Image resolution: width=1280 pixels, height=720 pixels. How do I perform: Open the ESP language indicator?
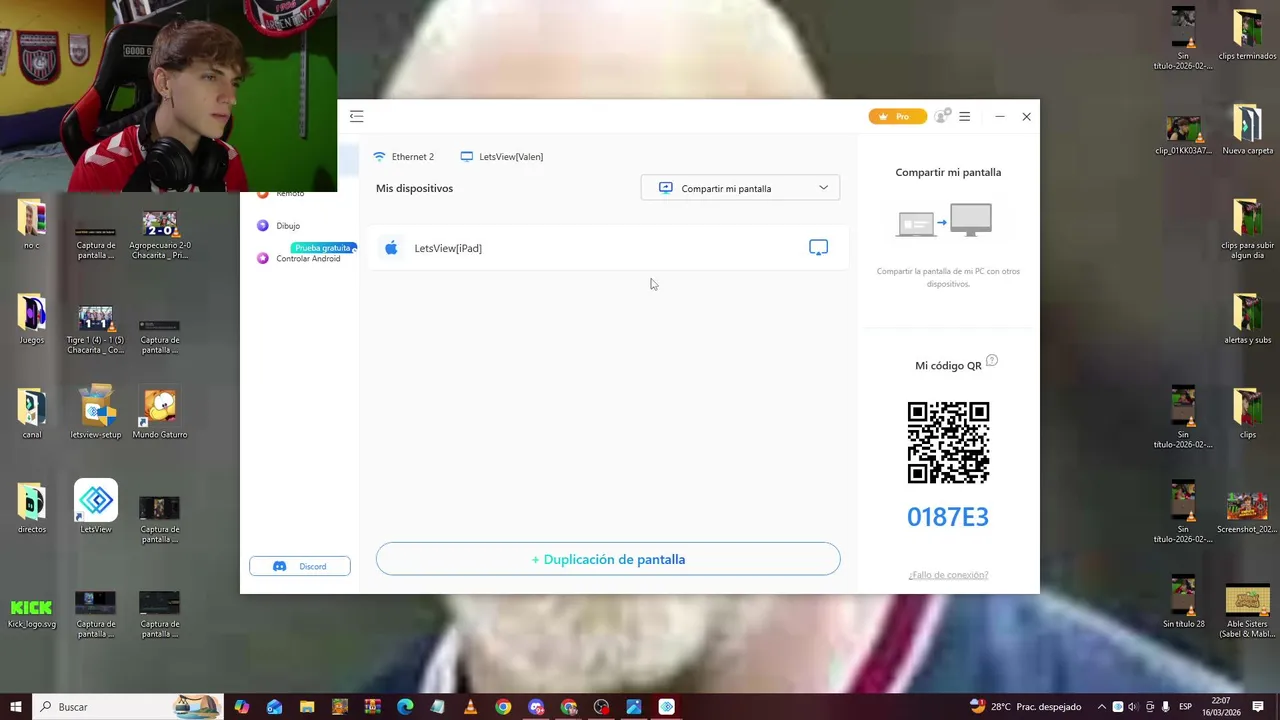point(1185,707)
